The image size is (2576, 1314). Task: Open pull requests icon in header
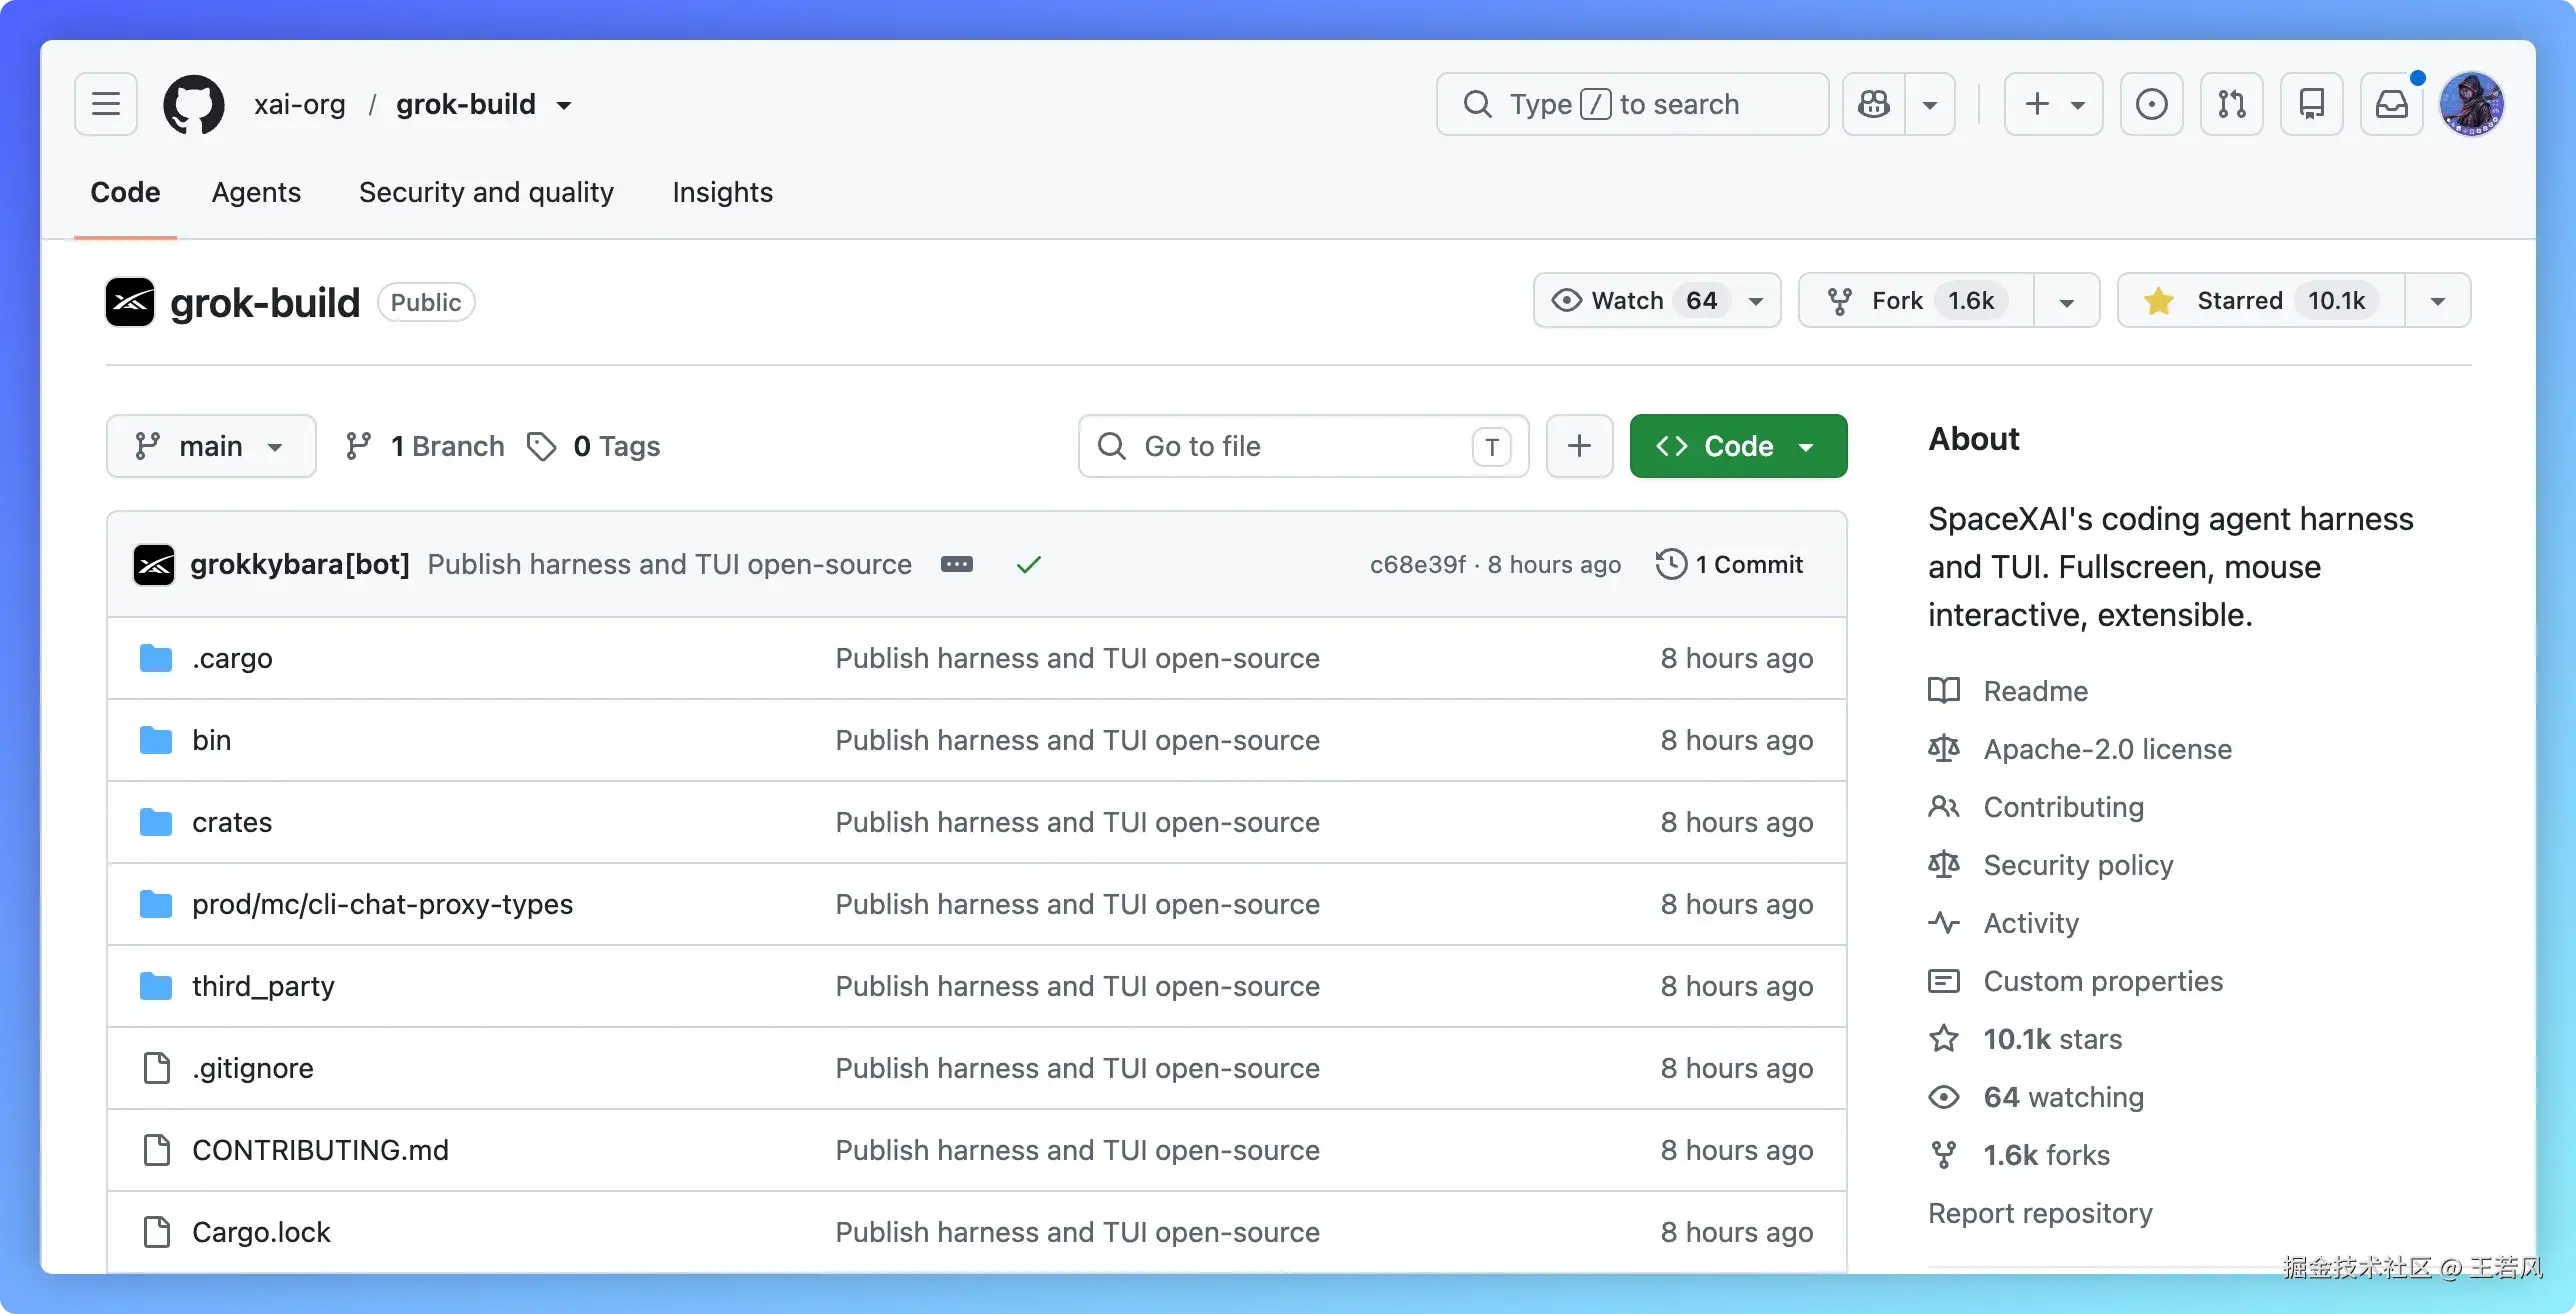pyautogui.click(x=2232, y=104)
